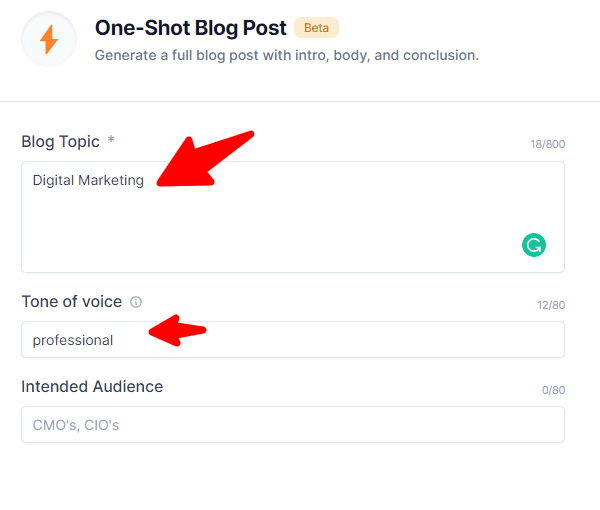Click the Intended Audience label

tap(91, 386)
